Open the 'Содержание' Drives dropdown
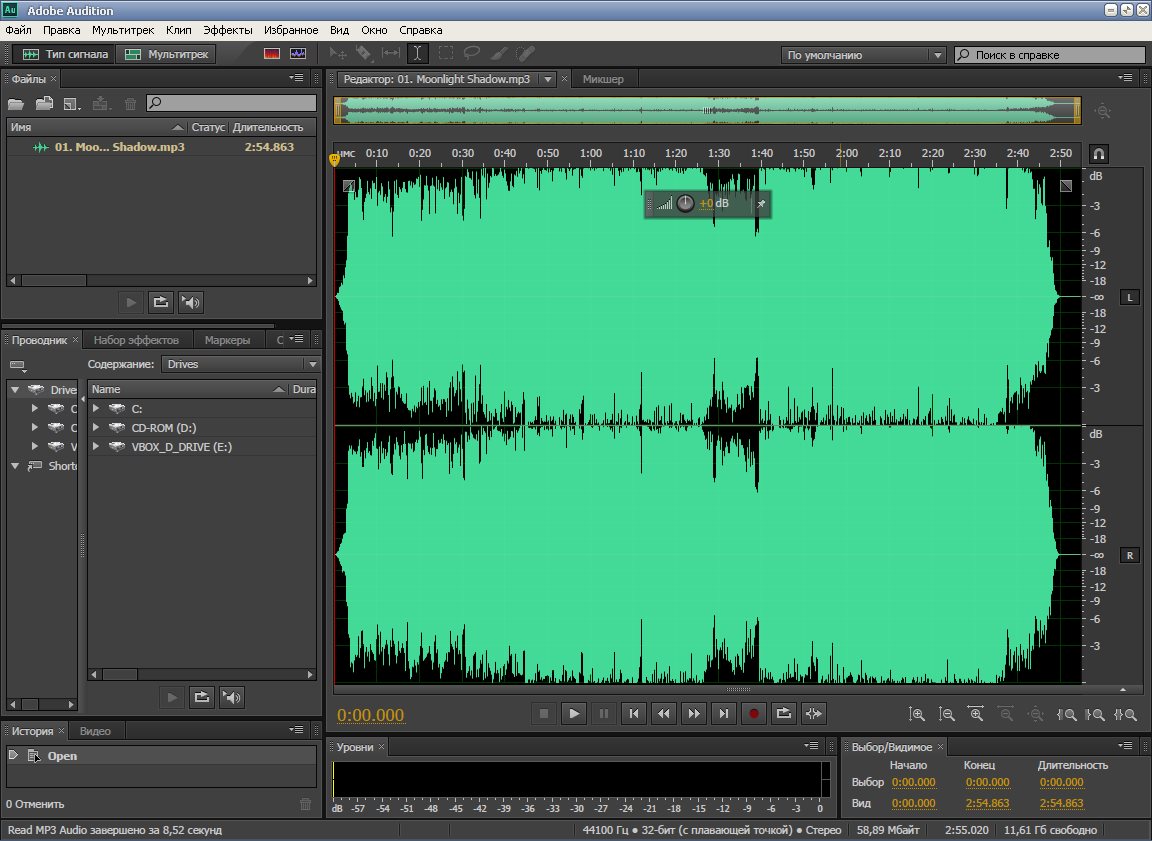1152x841 pixels. [x=241, y=364]
